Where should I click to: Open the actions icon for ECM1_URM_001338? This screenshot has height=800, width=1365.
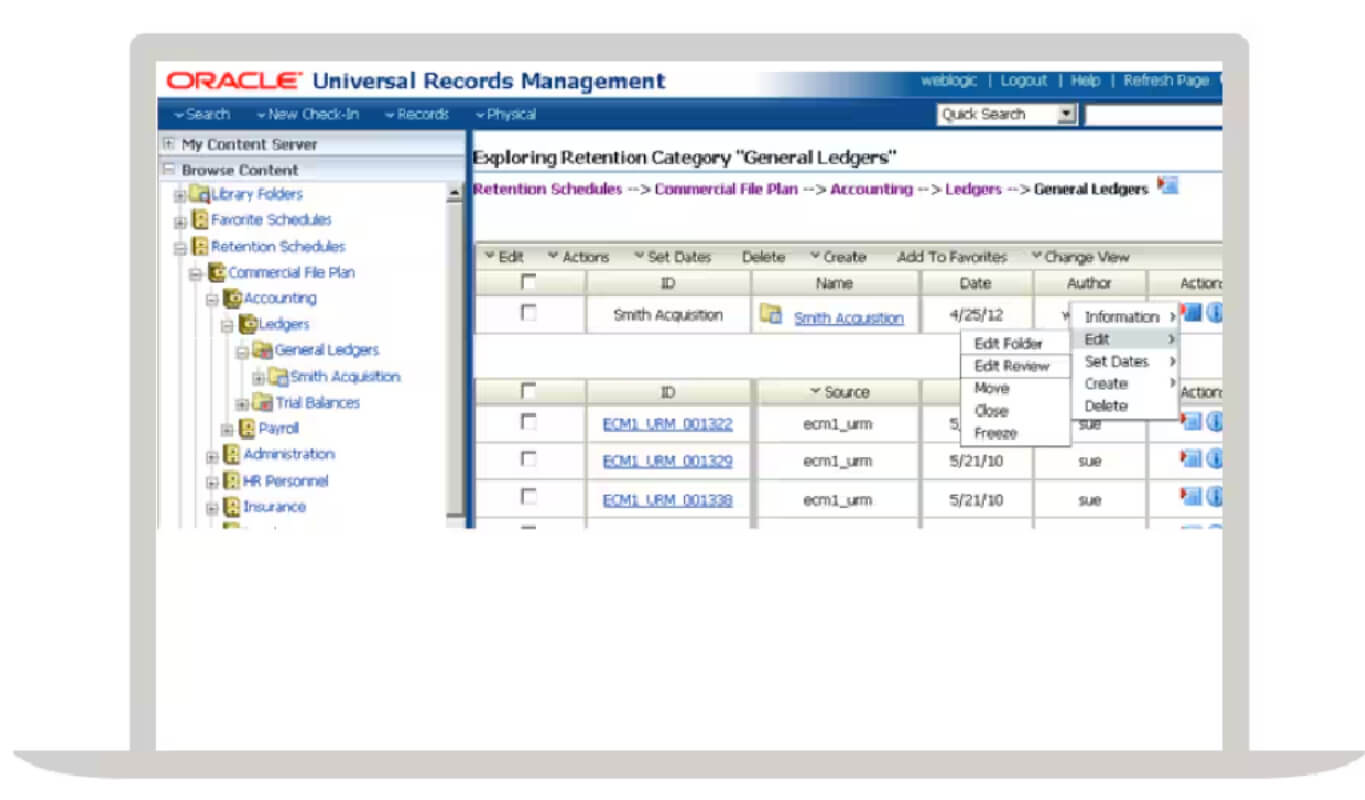click(1191, 497)
